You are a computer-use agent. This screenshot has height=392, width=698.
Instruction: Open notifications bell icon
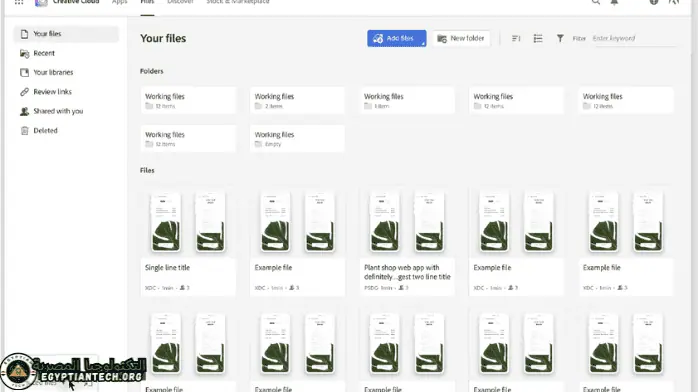coord(614,2)
